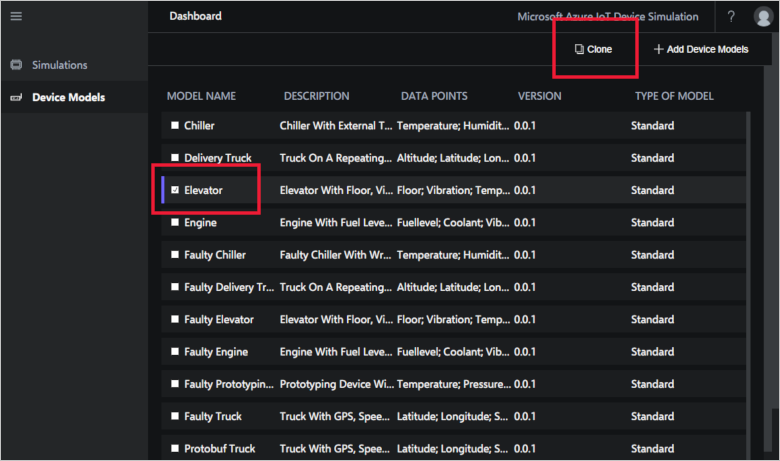Sort by MODEL NAME column header

click(x=201, y=96)
